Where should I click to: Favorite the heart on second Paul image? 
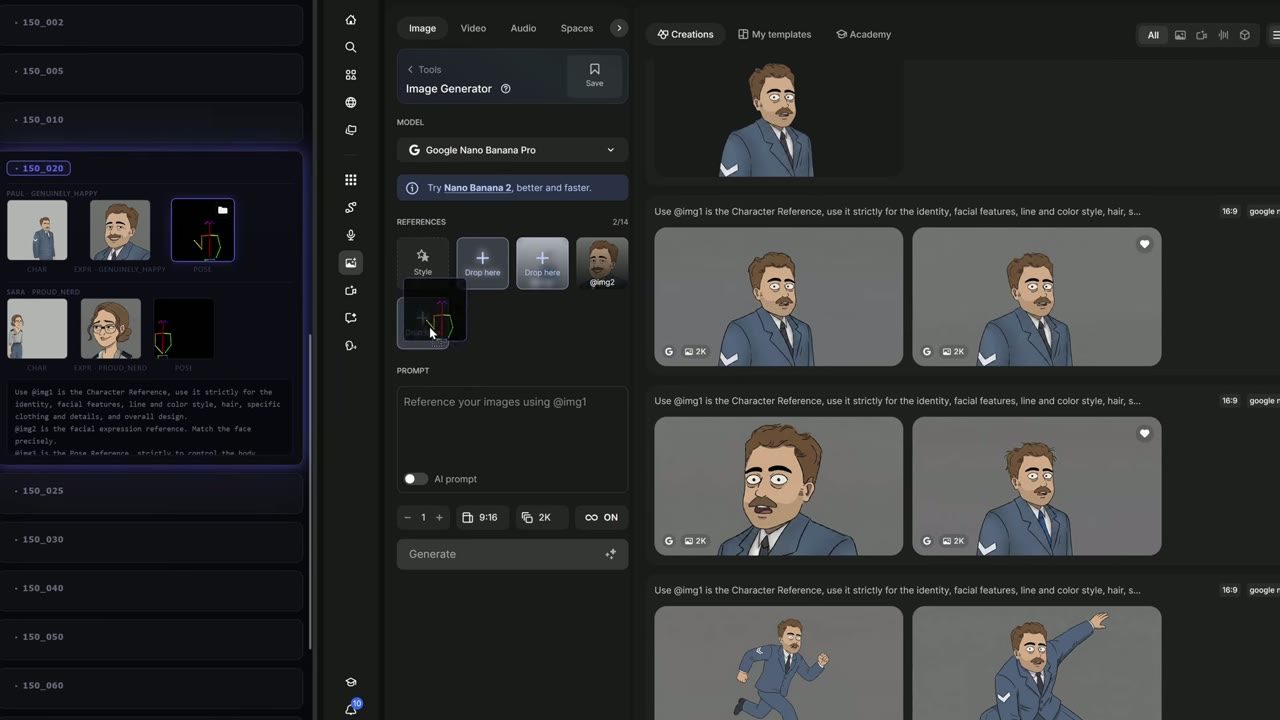1144,244
